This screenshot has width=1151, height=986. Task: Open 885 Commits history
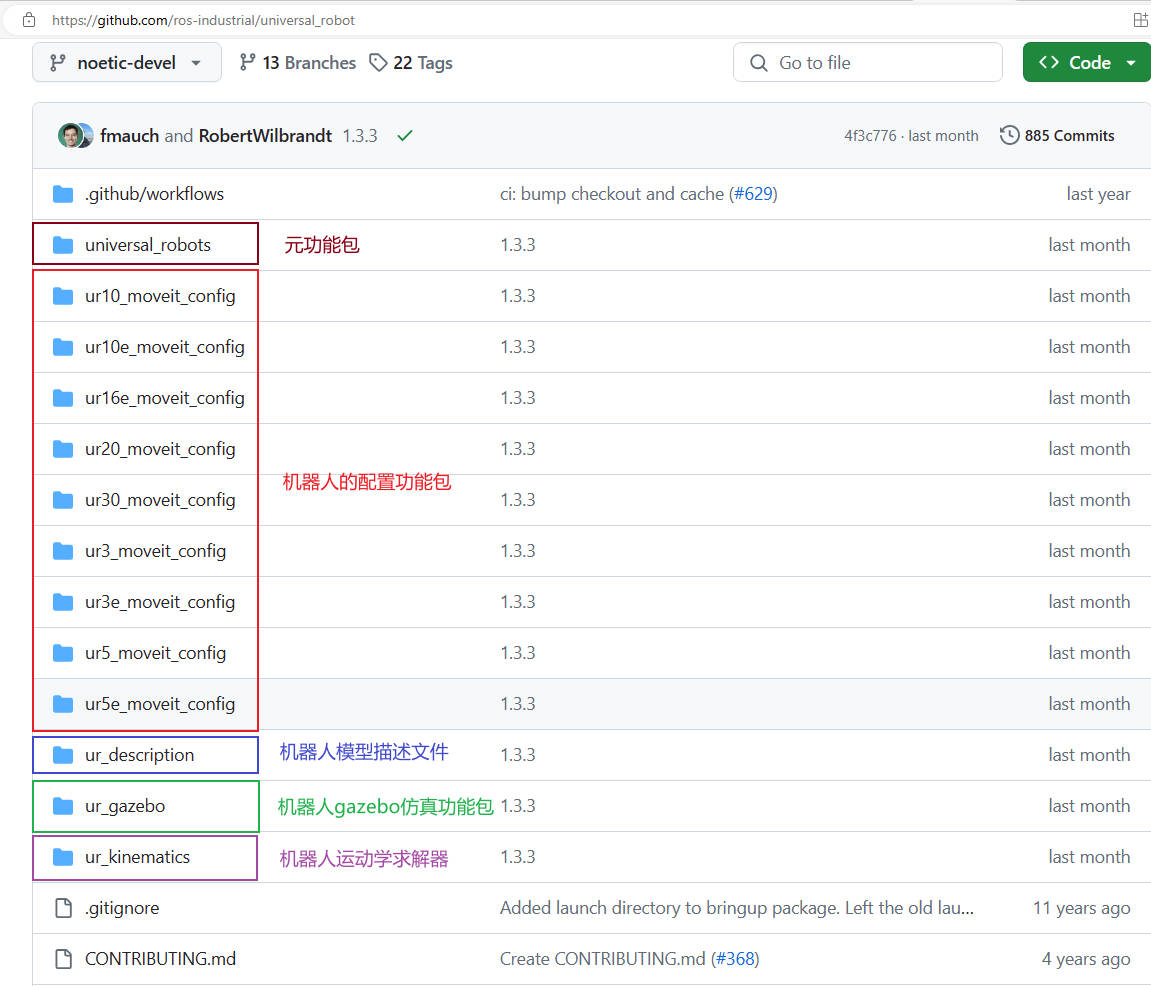pos(1057,136)
